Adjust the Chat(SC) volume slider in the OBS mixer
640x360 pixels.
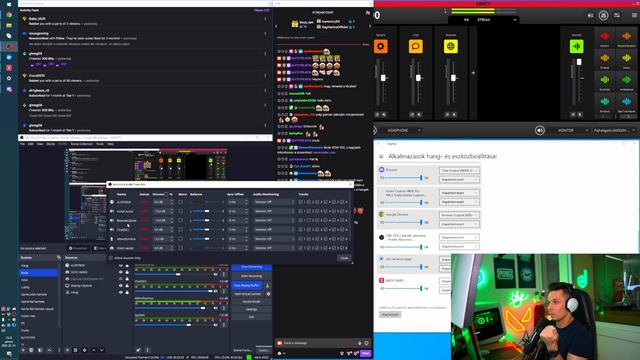pos(176,291)
